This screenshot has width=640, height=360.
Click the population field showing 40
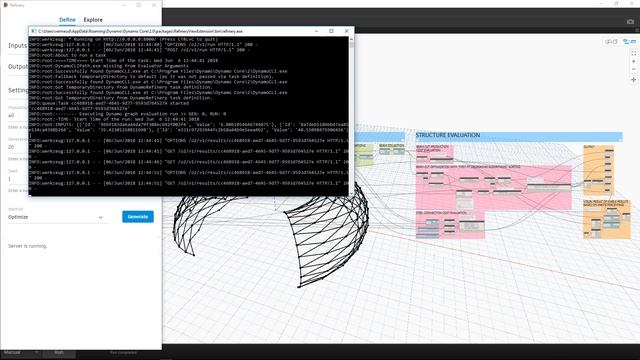18,115
